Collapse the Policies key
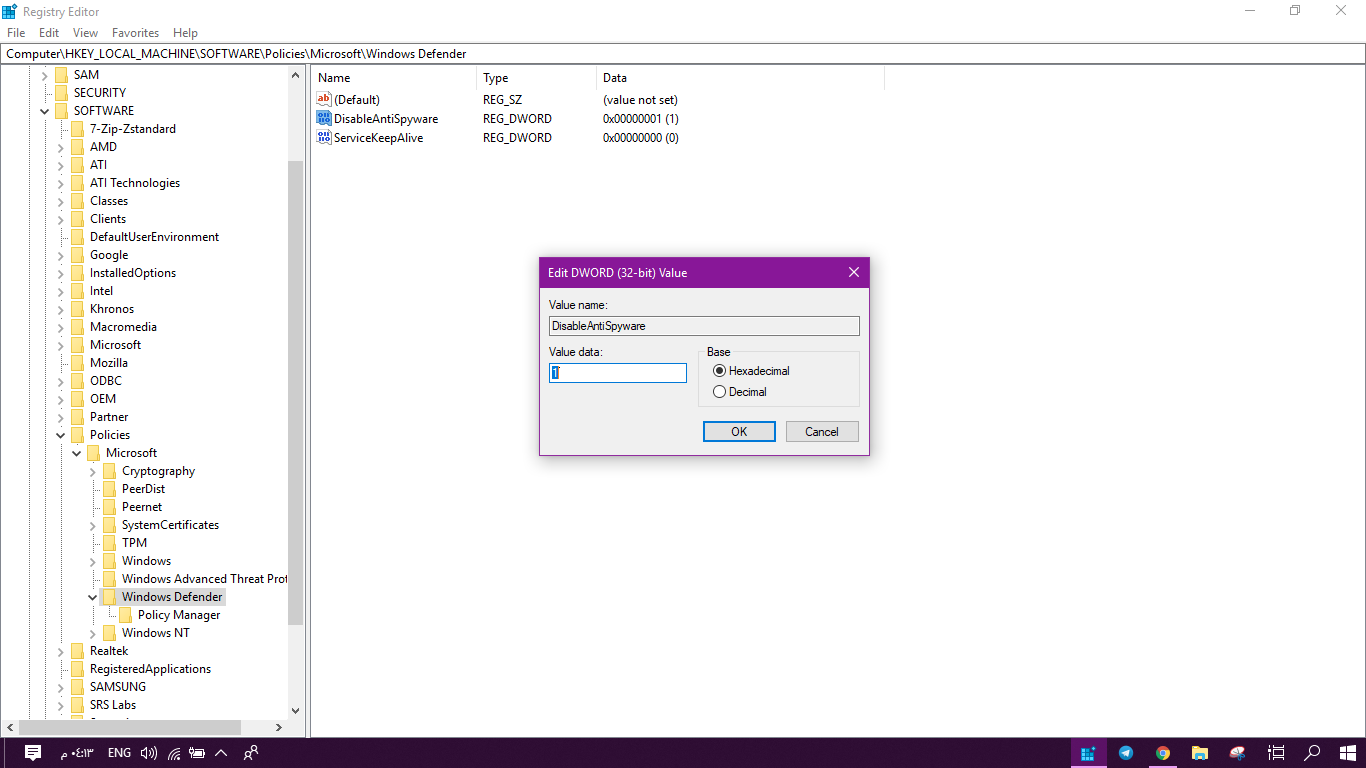The width and height of the screenshot is (1366, 768). coord(60,435)
